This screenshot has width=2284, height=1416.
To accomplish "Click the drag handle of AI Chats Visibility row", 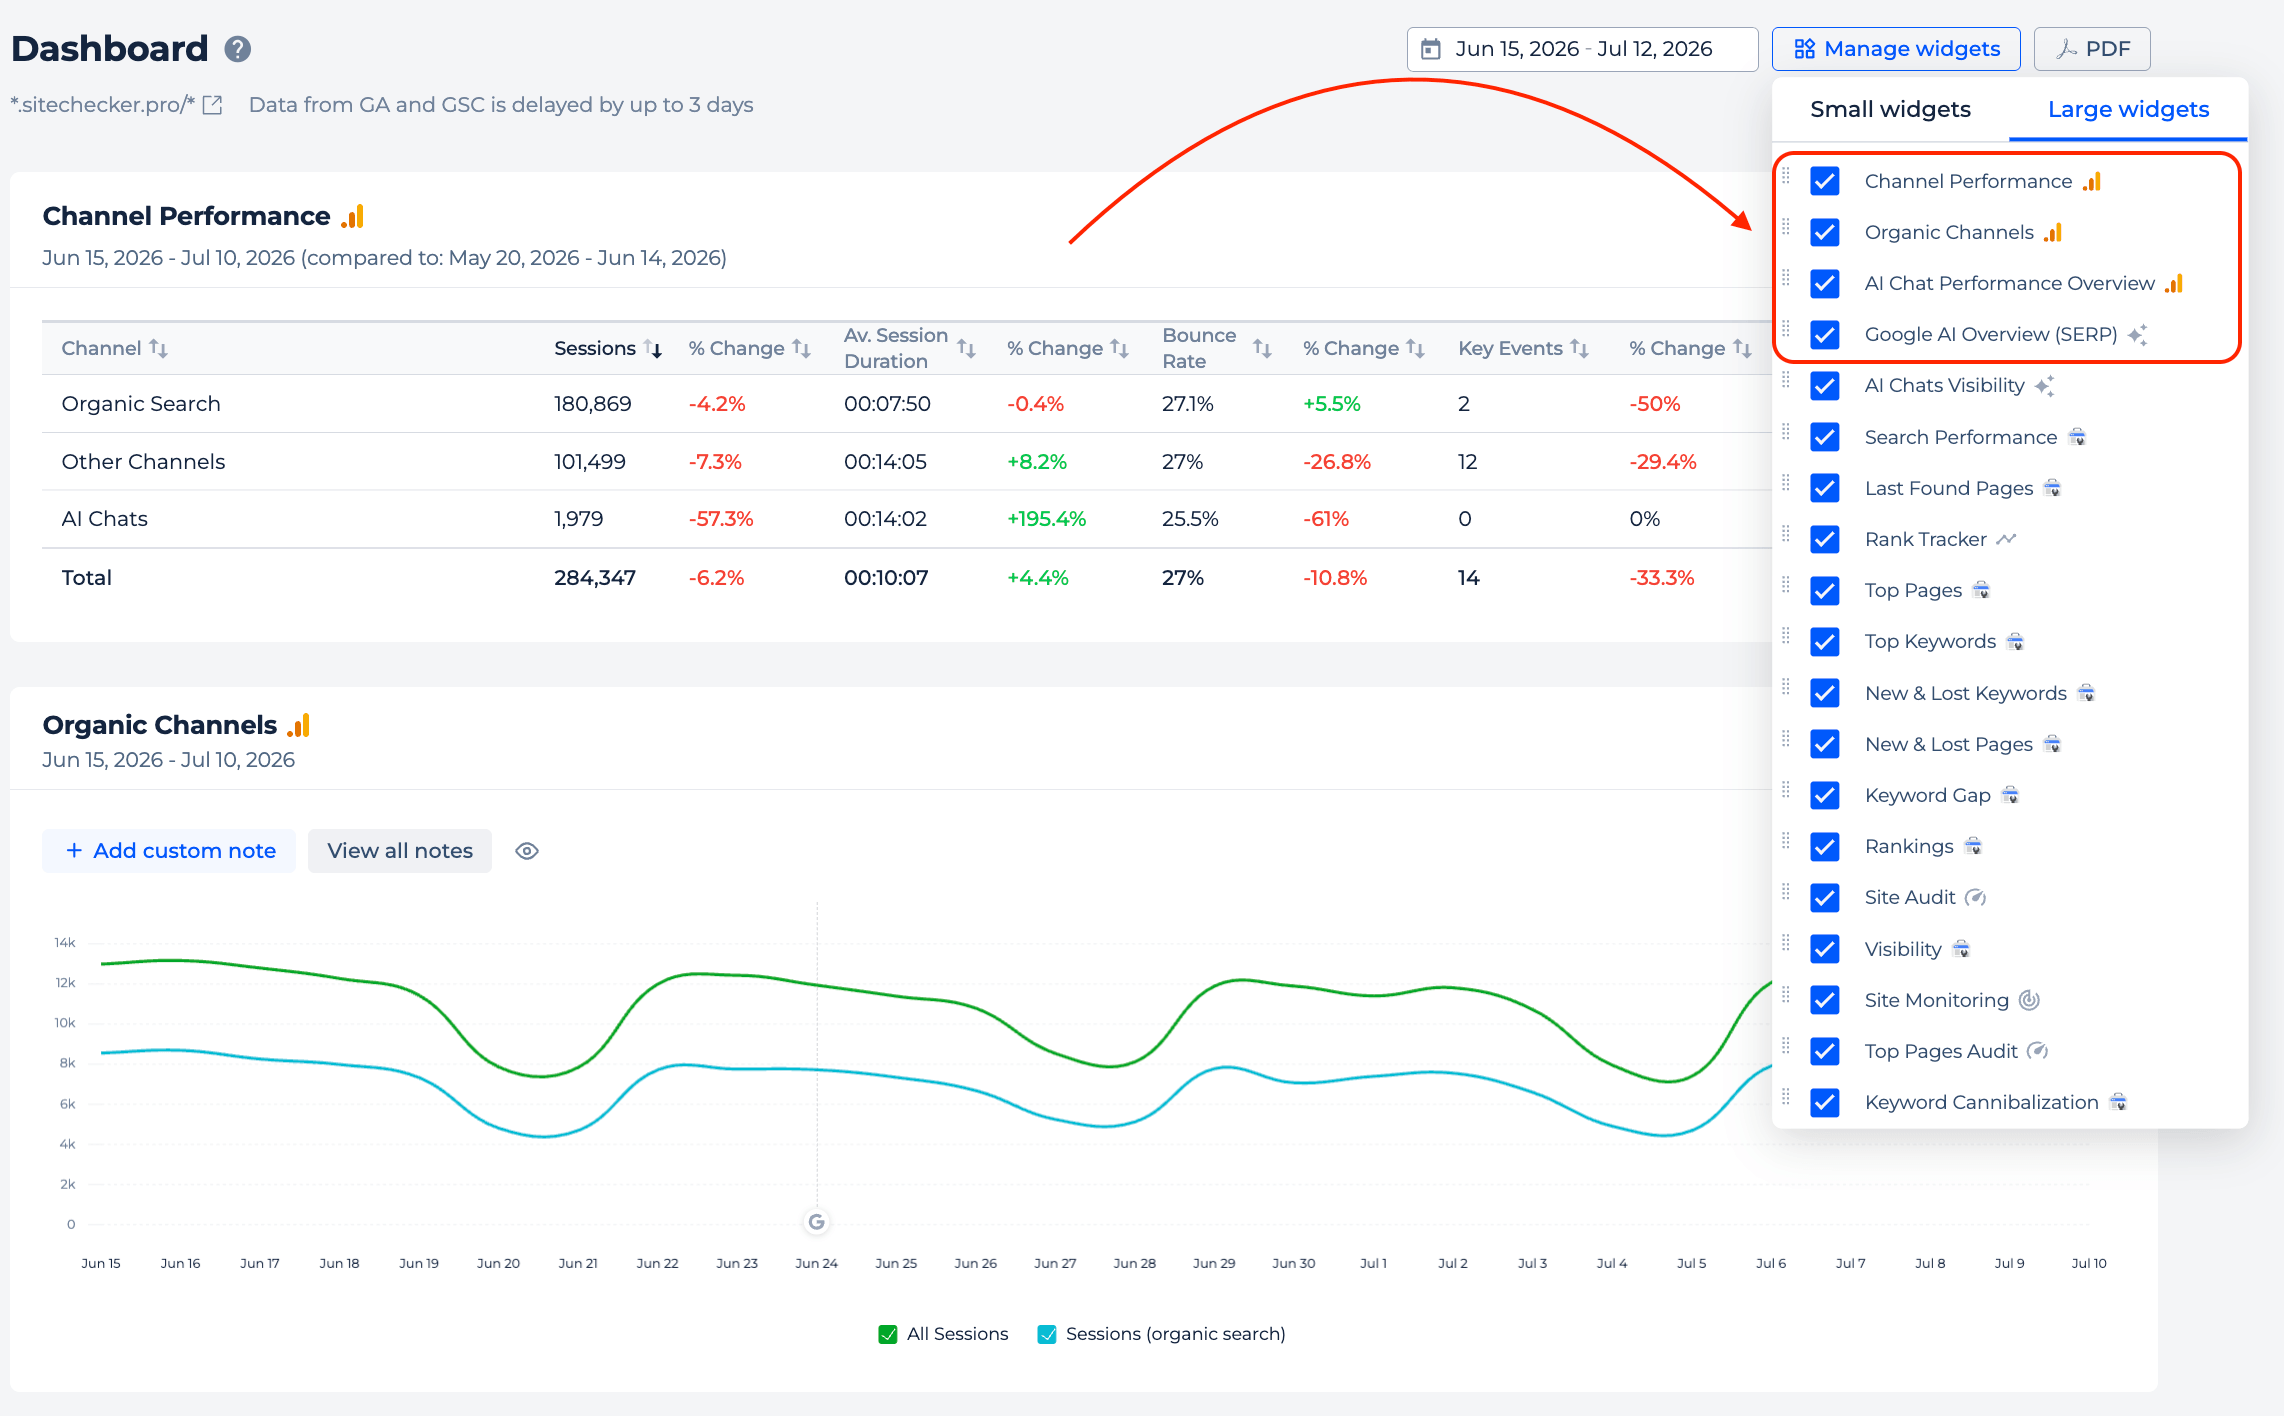I will tap(1786, 380).
